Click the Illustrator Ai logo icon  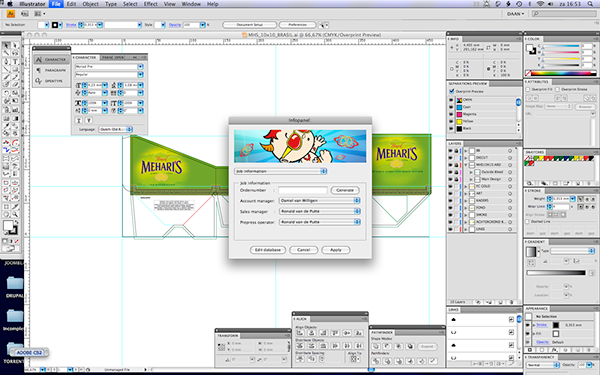[10, 14]
